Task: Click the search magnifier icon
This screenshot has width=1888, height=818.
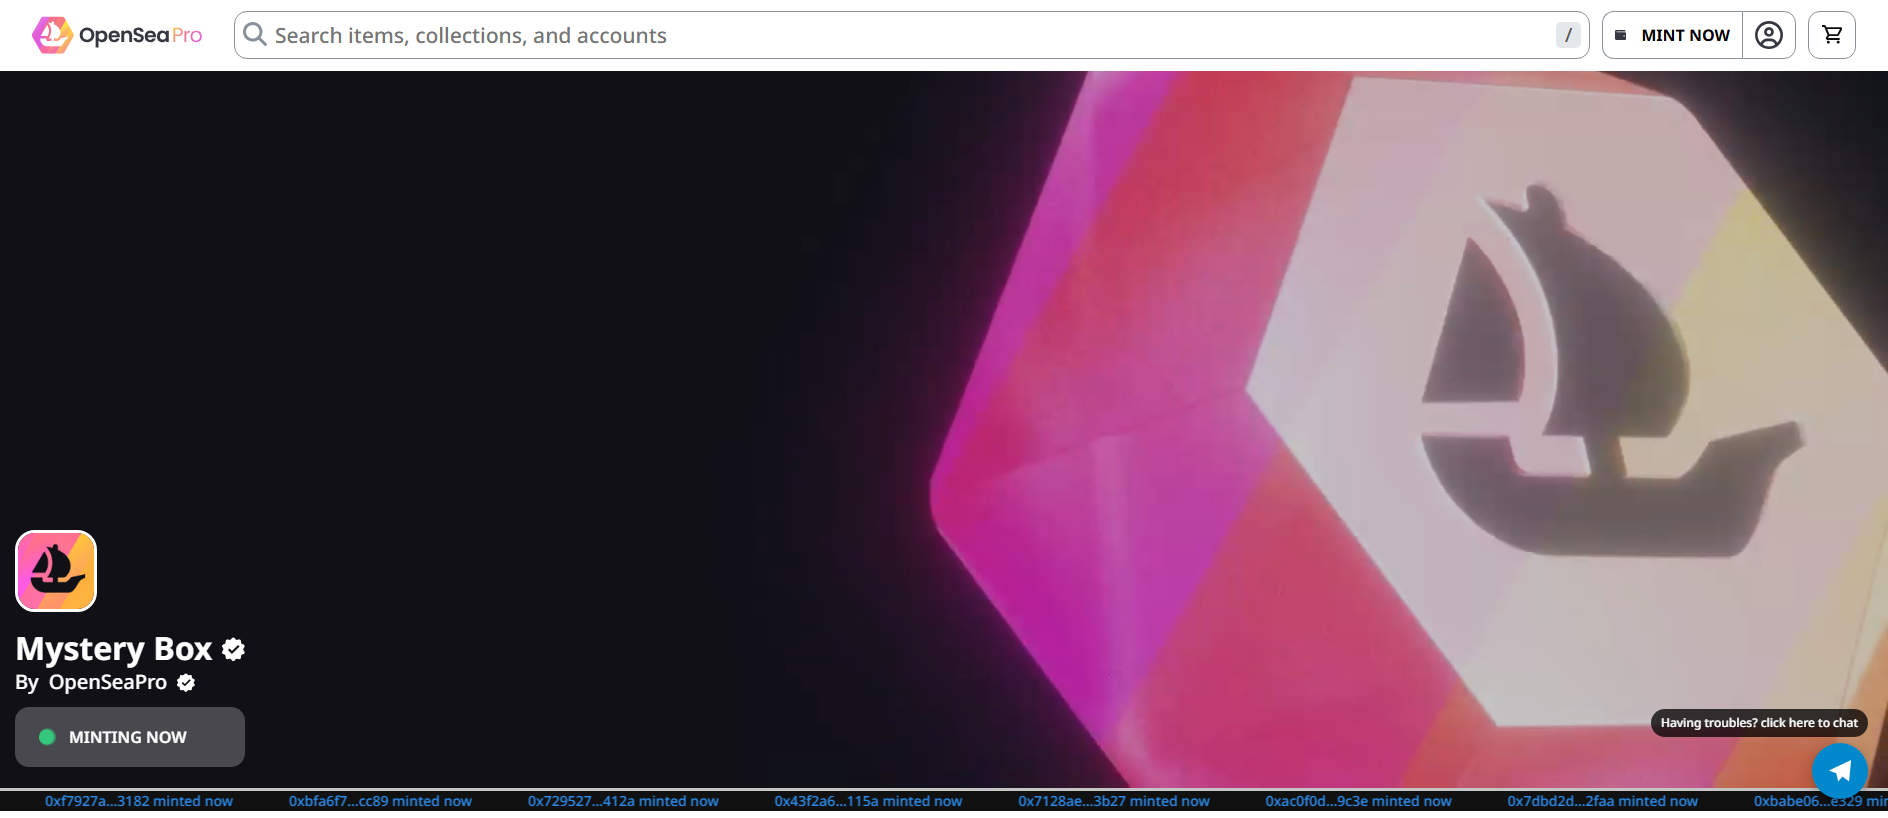Action: pos(255,35)
